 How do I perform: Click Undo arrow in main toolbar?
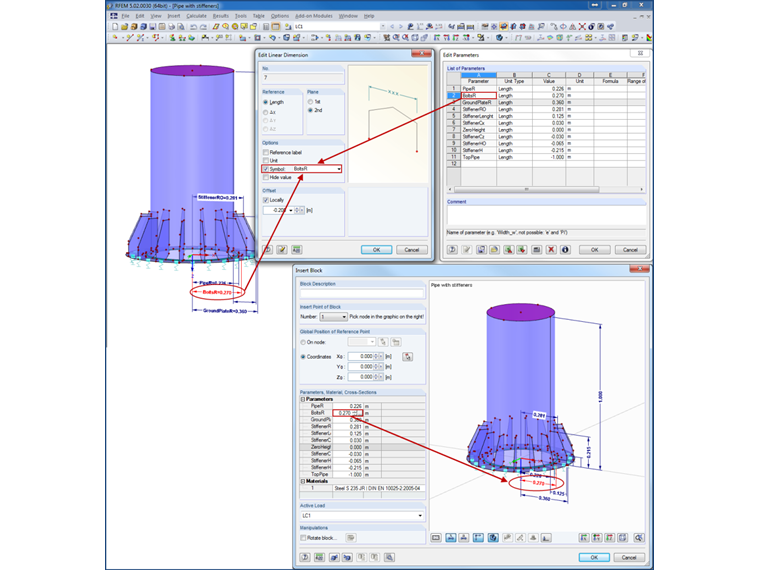point(193,27)
